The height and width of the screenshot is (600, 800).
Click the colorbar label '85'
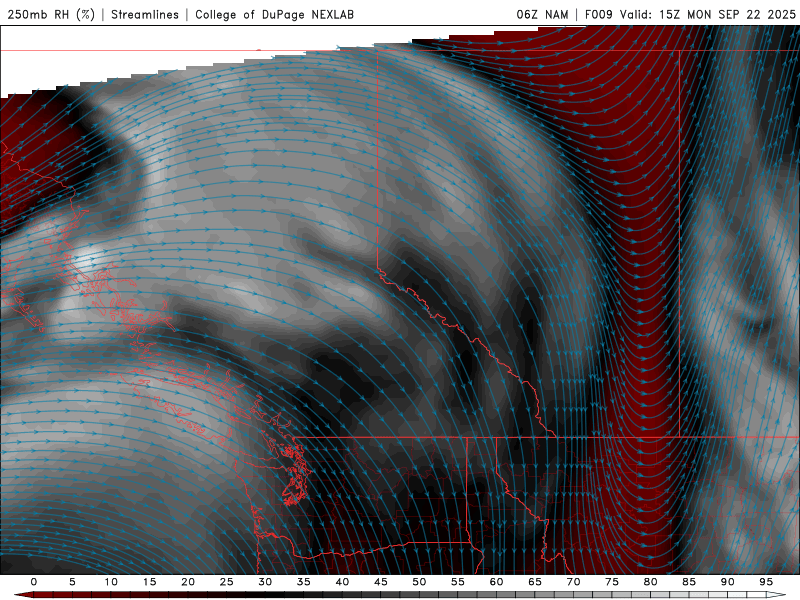689,582
